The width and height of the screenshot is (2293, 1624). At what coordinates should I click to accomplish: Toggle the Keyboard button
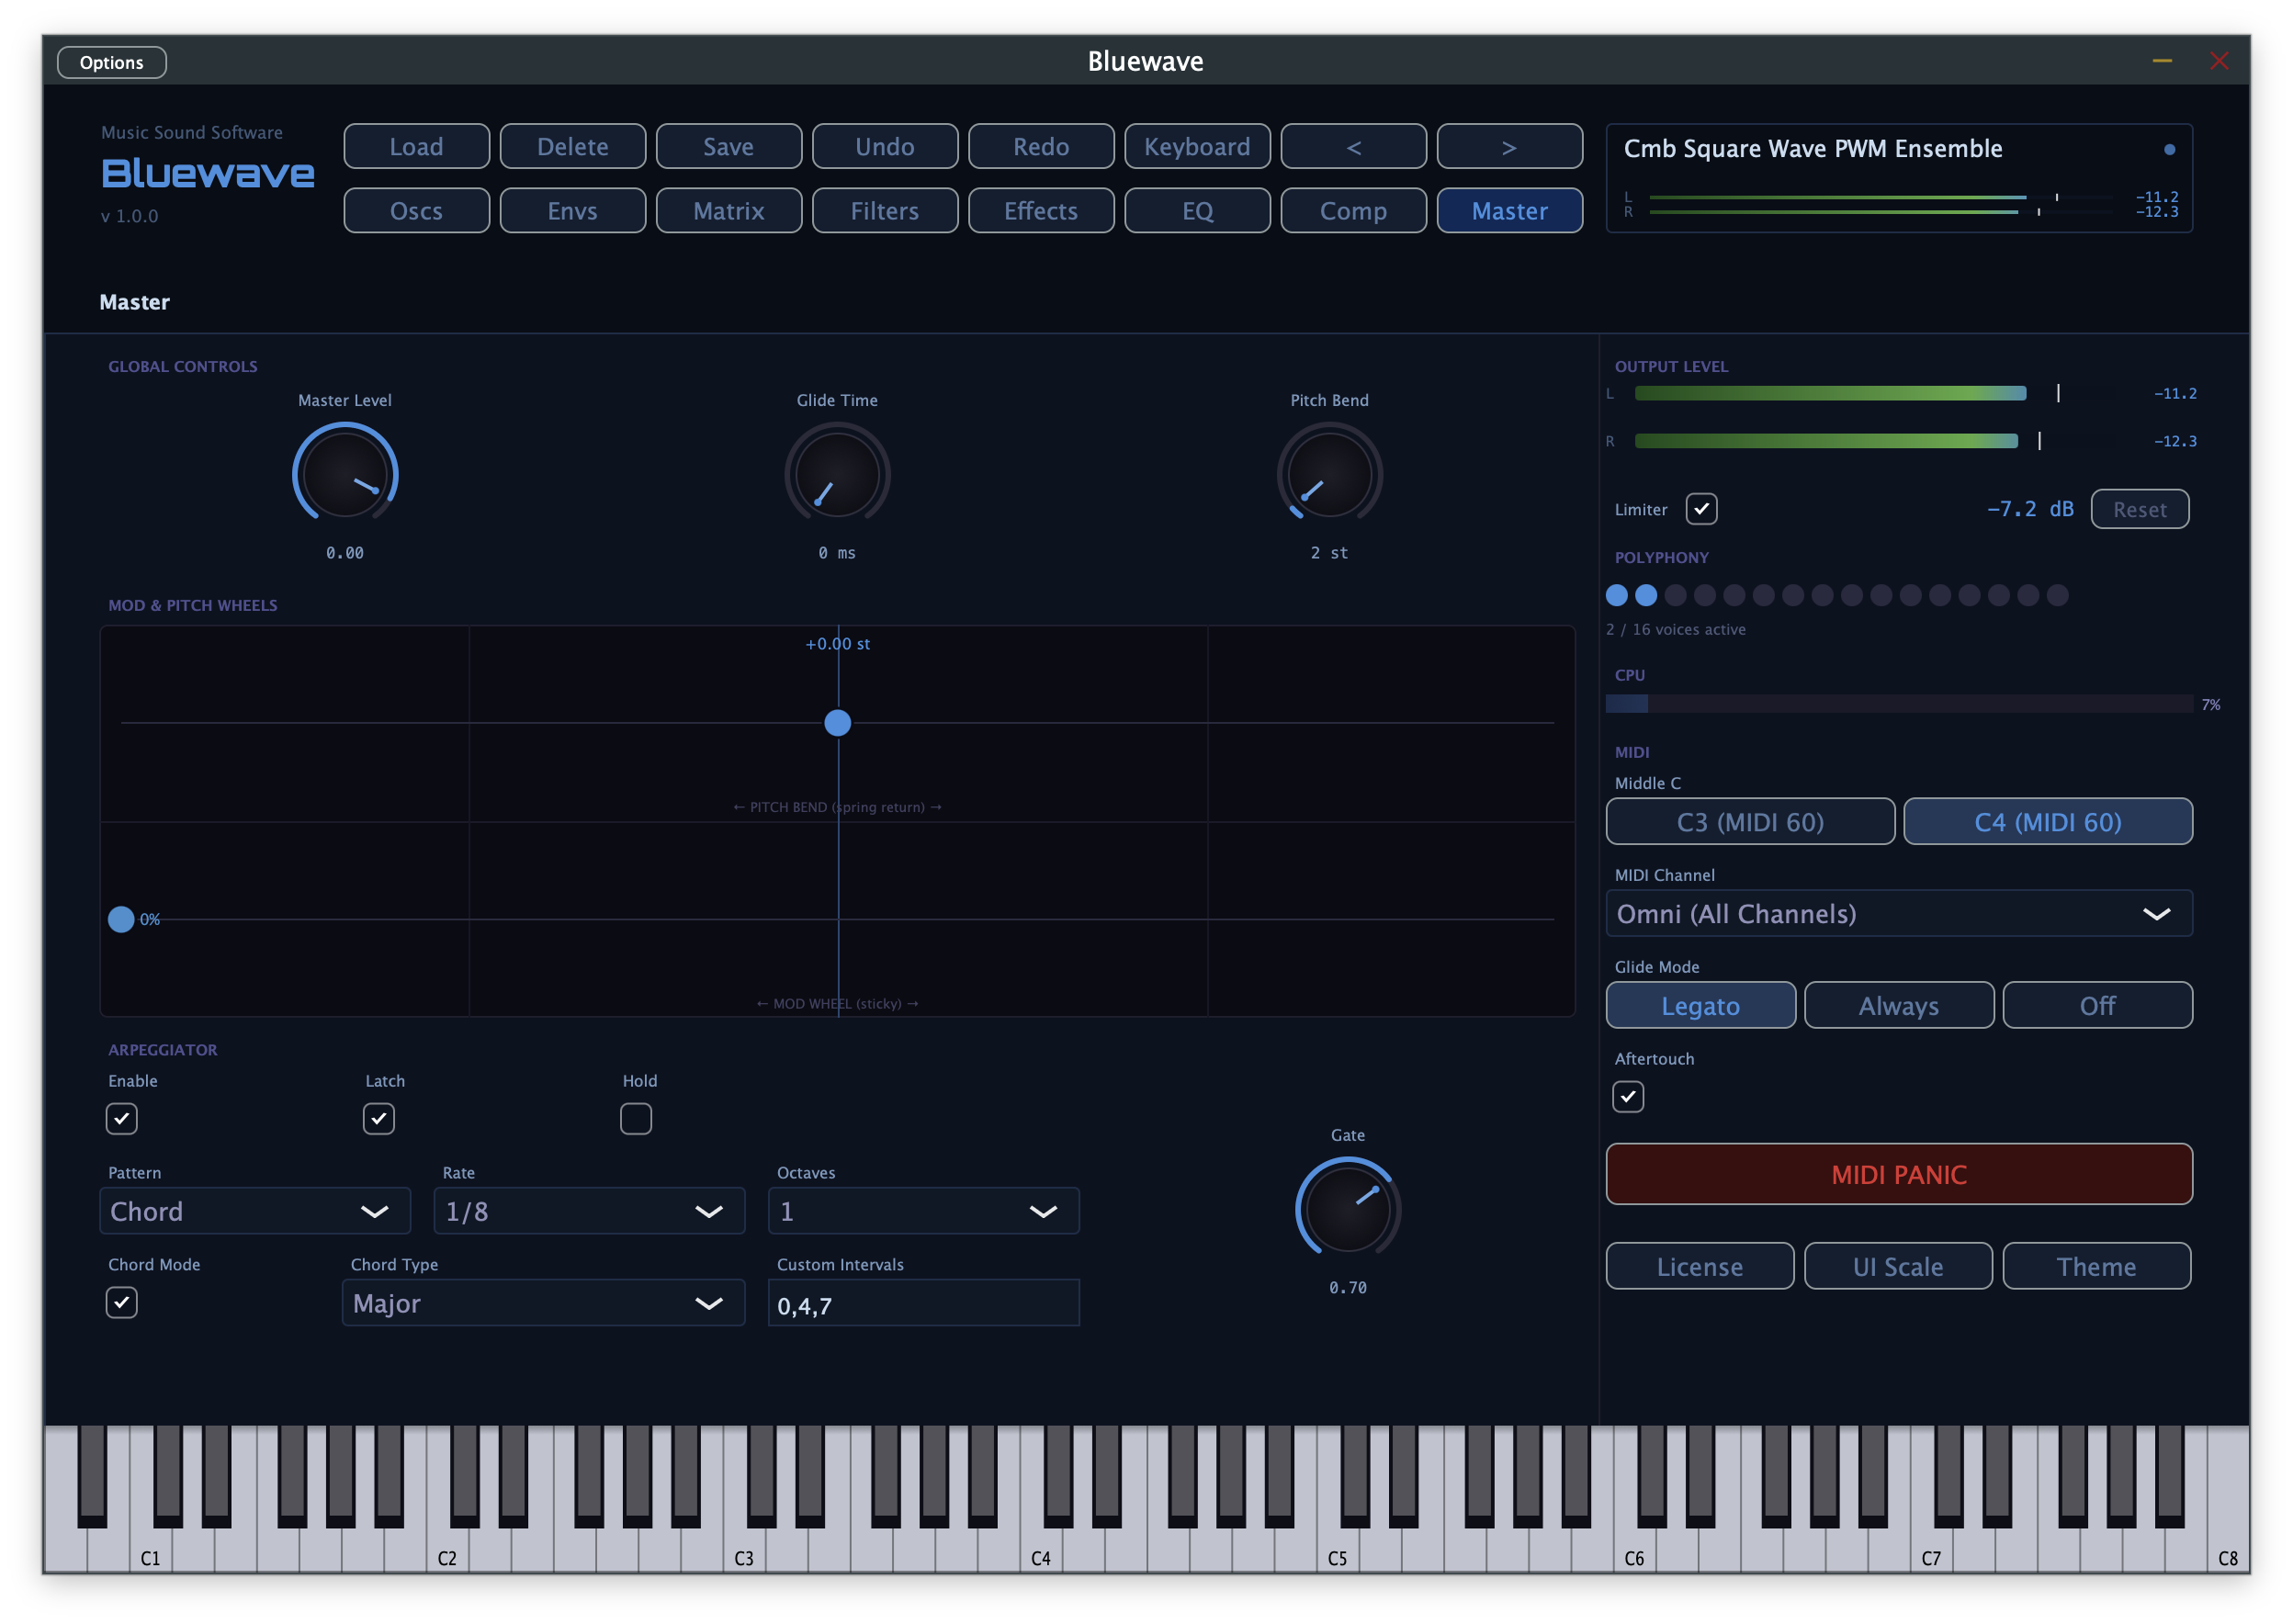click(1197, 147)
